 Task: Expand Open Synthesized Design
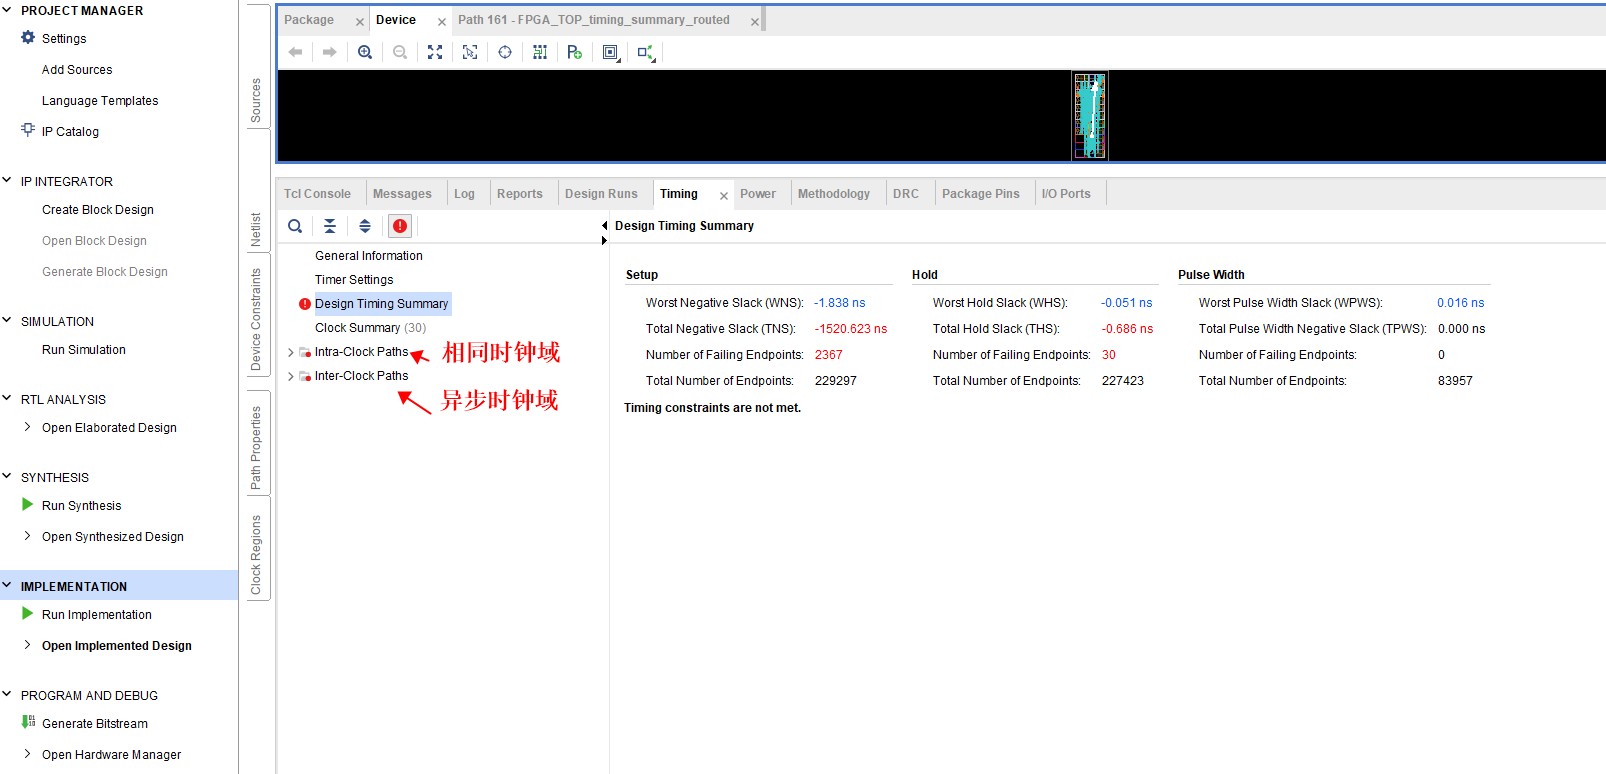point(27,536)
